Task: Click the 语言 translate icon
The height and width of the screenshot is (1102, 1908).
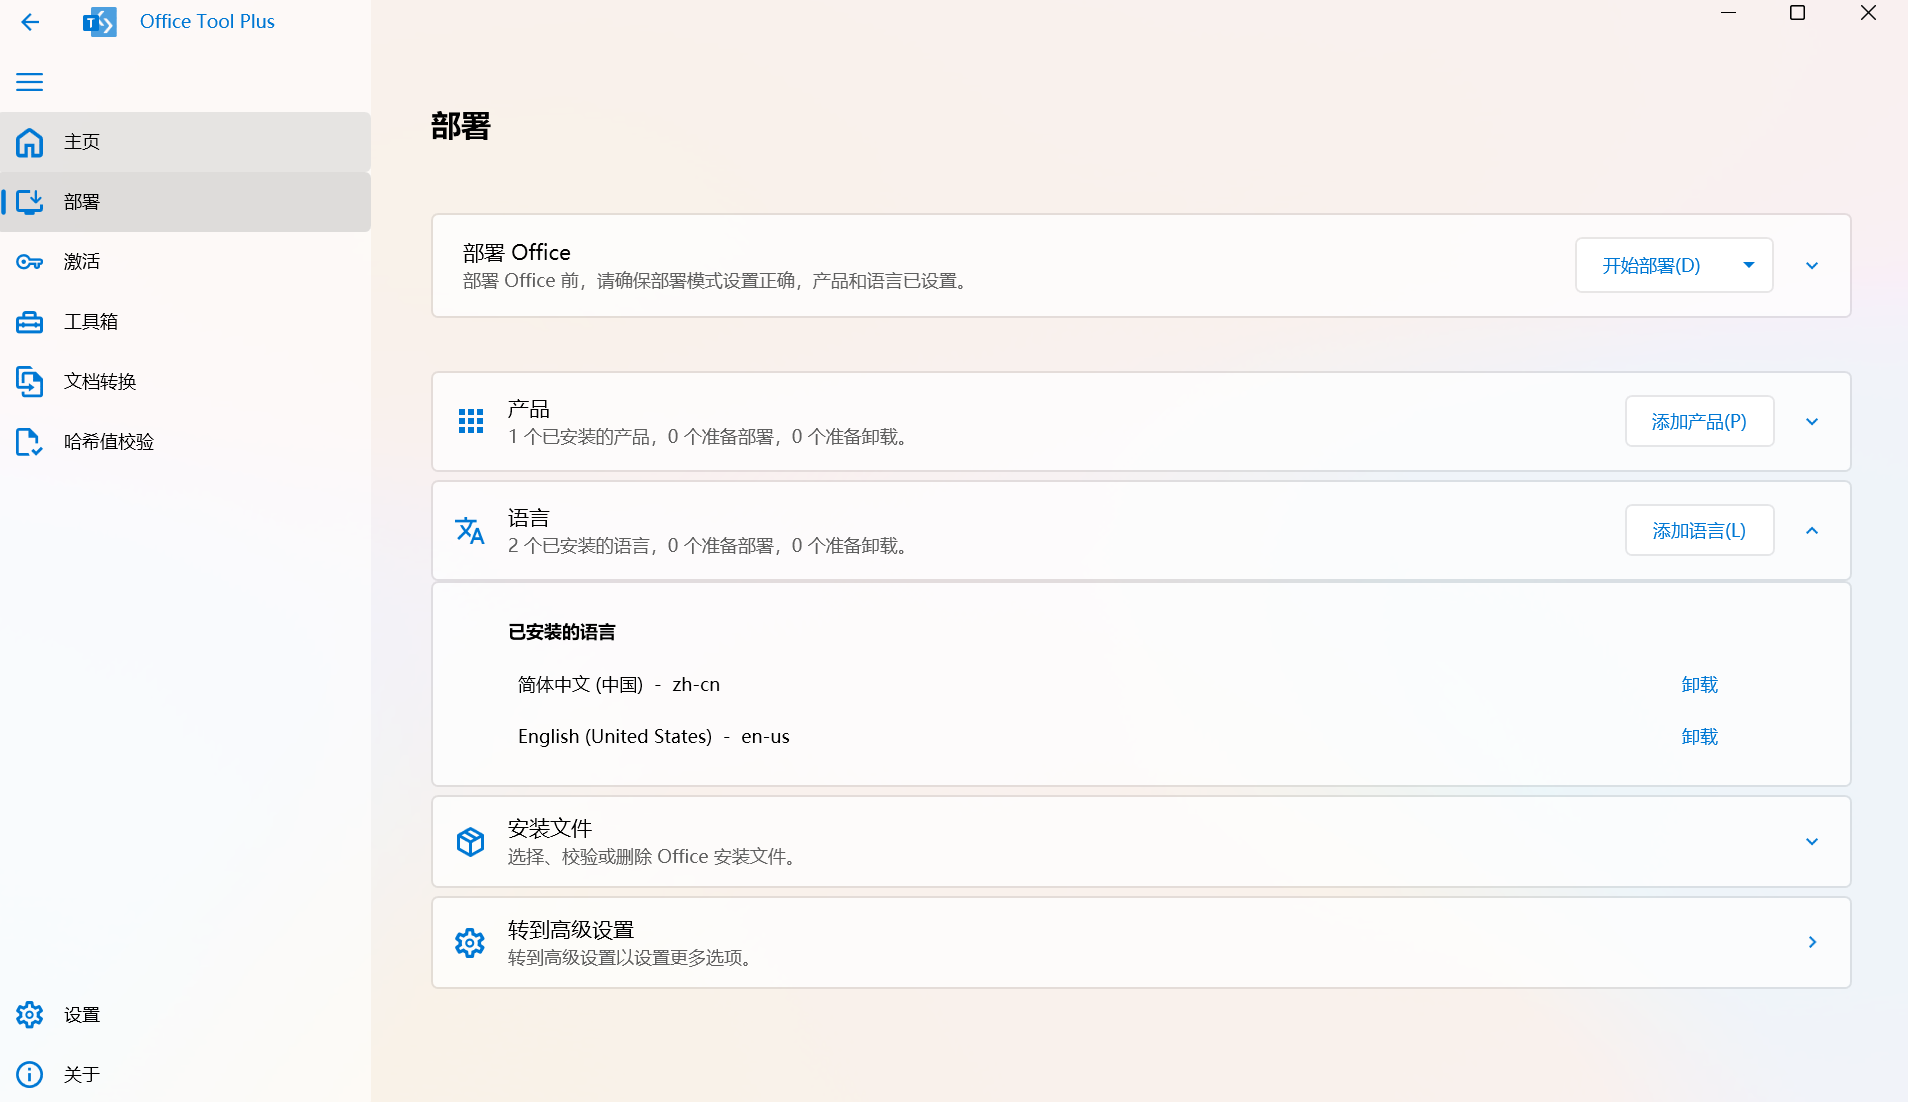Action: point(470,530)
